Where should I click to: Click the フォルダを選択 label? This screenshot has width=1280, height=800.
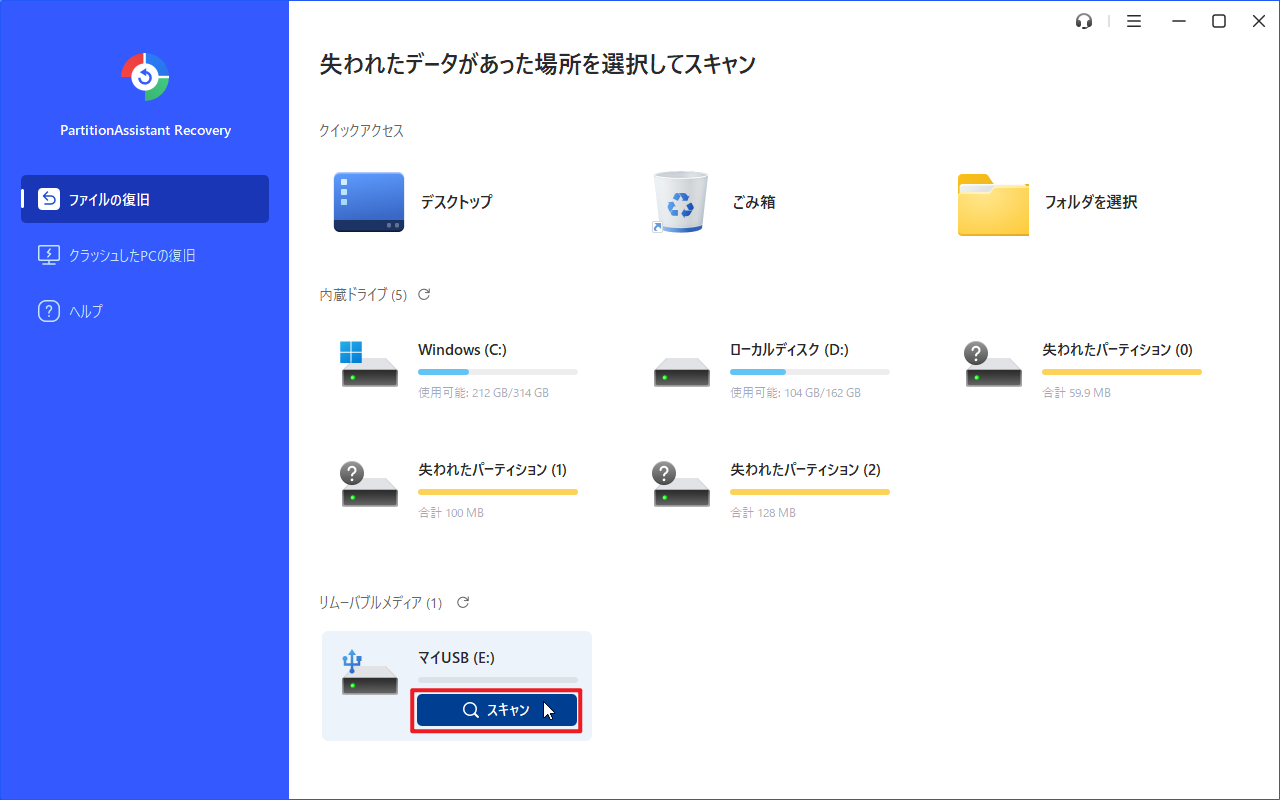pos(1091,202)
